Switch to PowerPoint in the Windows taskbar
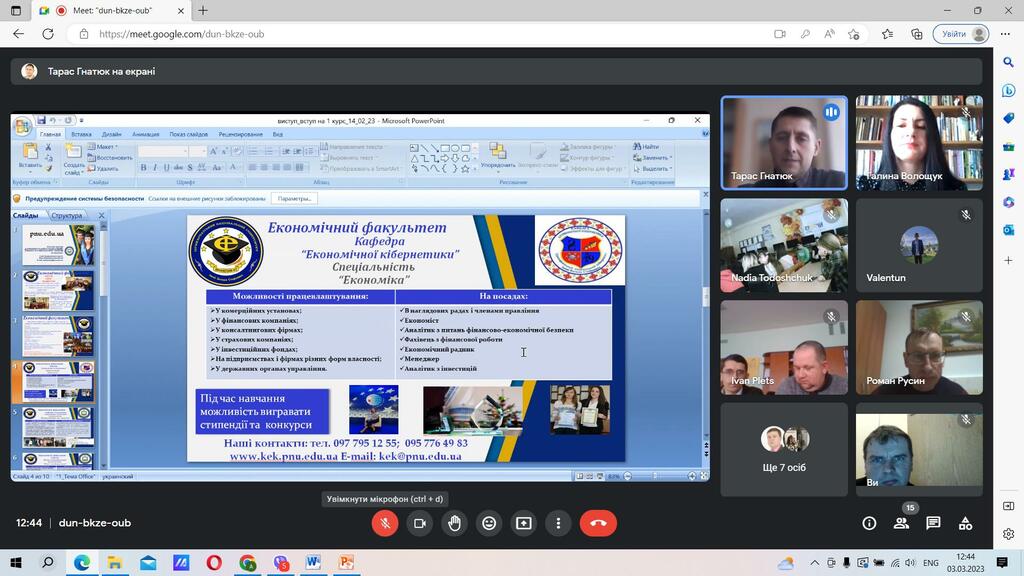Screen dimensions: 1024x576 coord(346,563)
